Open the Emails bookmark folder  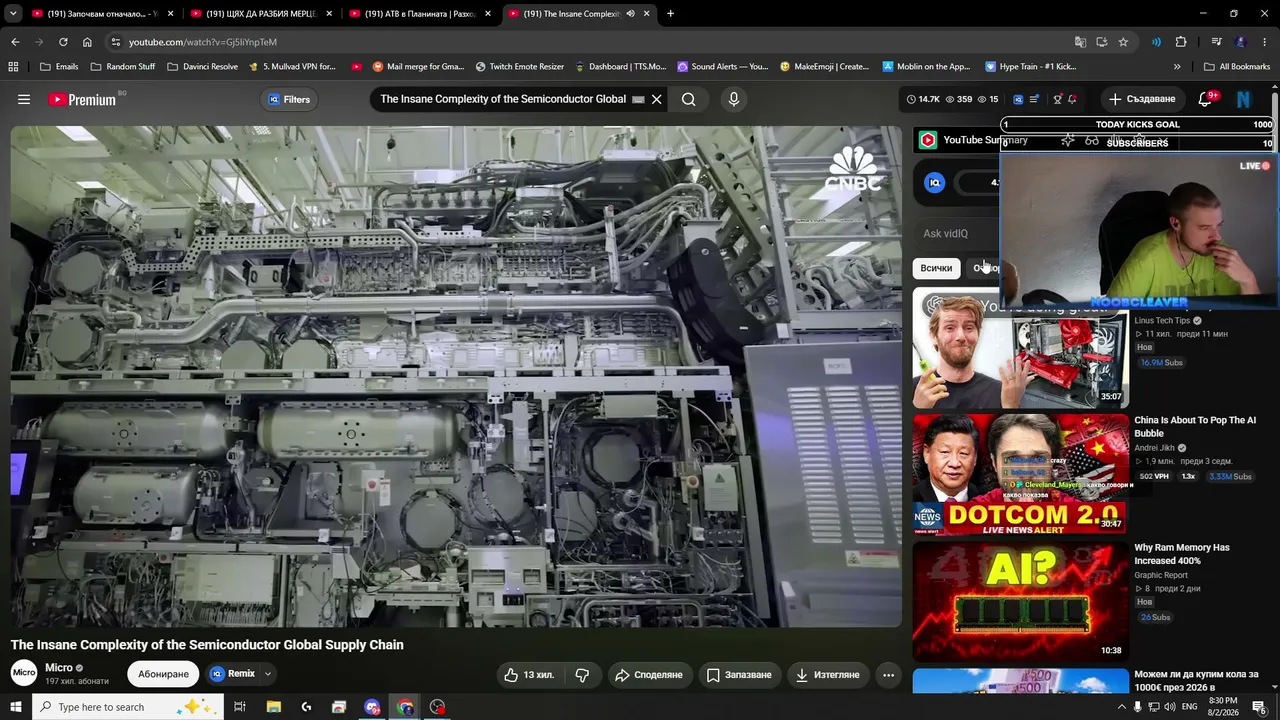click(x=59, y=67)
